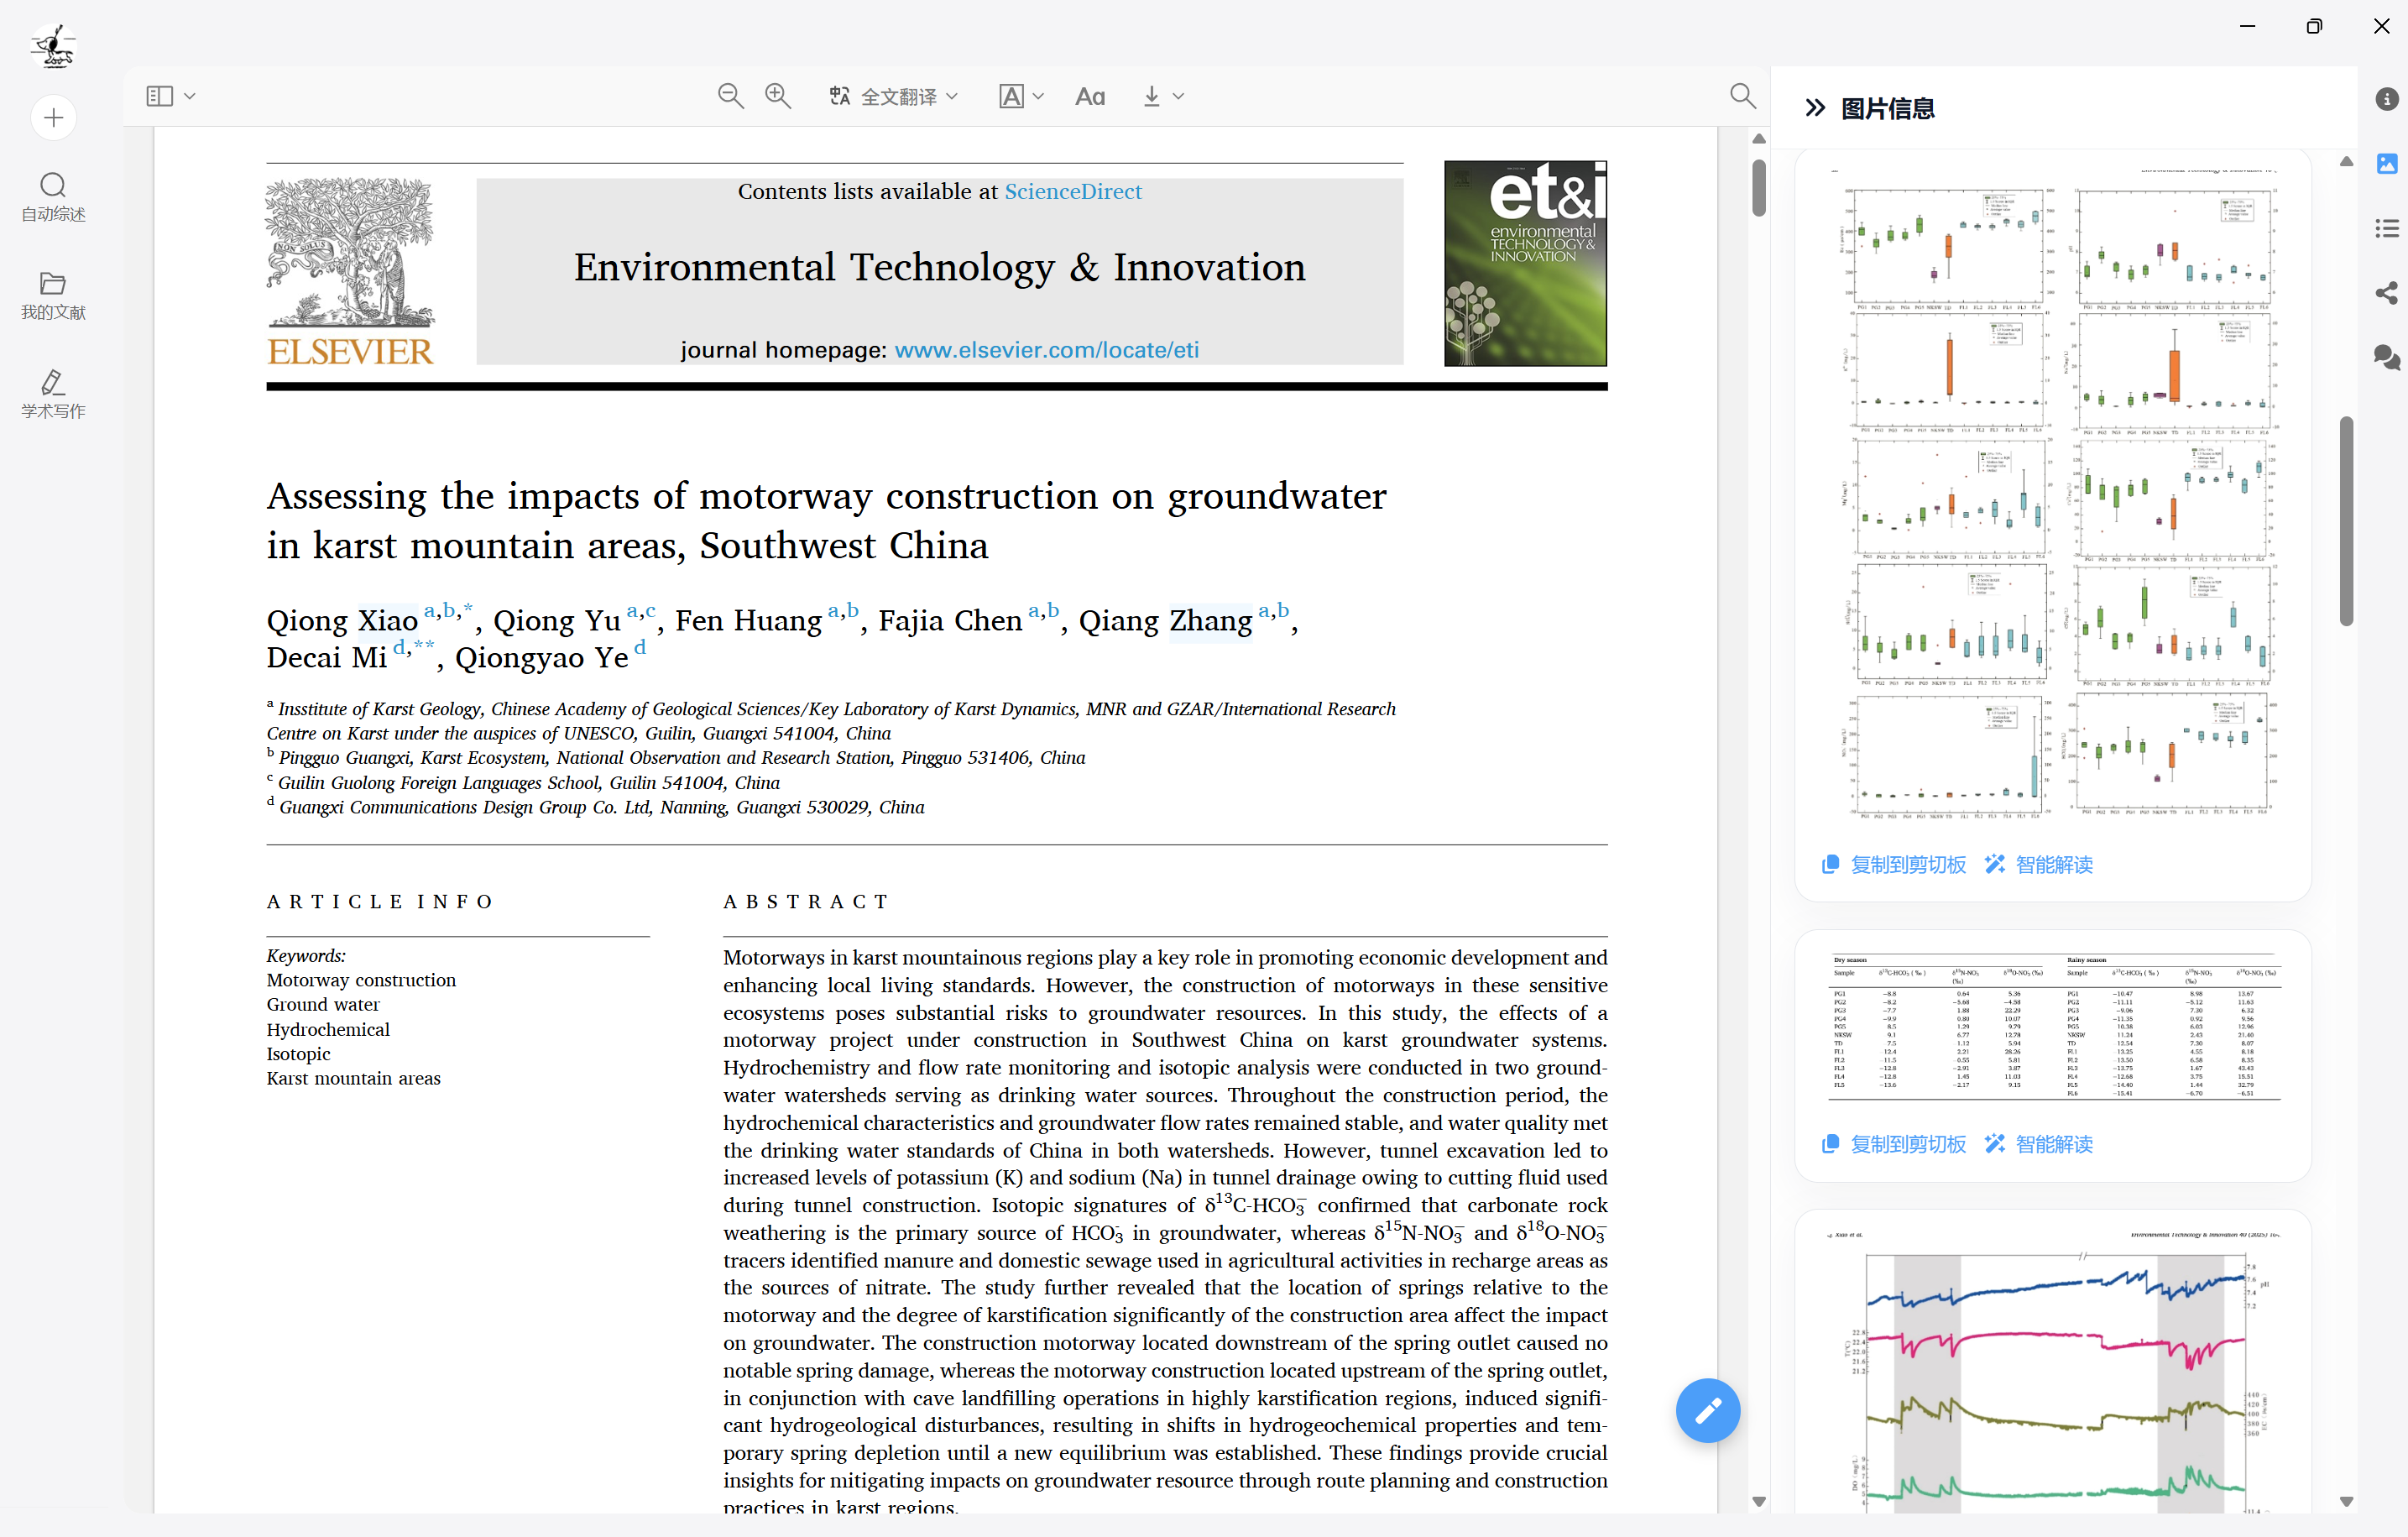Image resolution: width=2408 pixels, height=1537 pixels.
Task: Collapse the 图片信息 panel with double chevron
Action: click(1815, 108)
